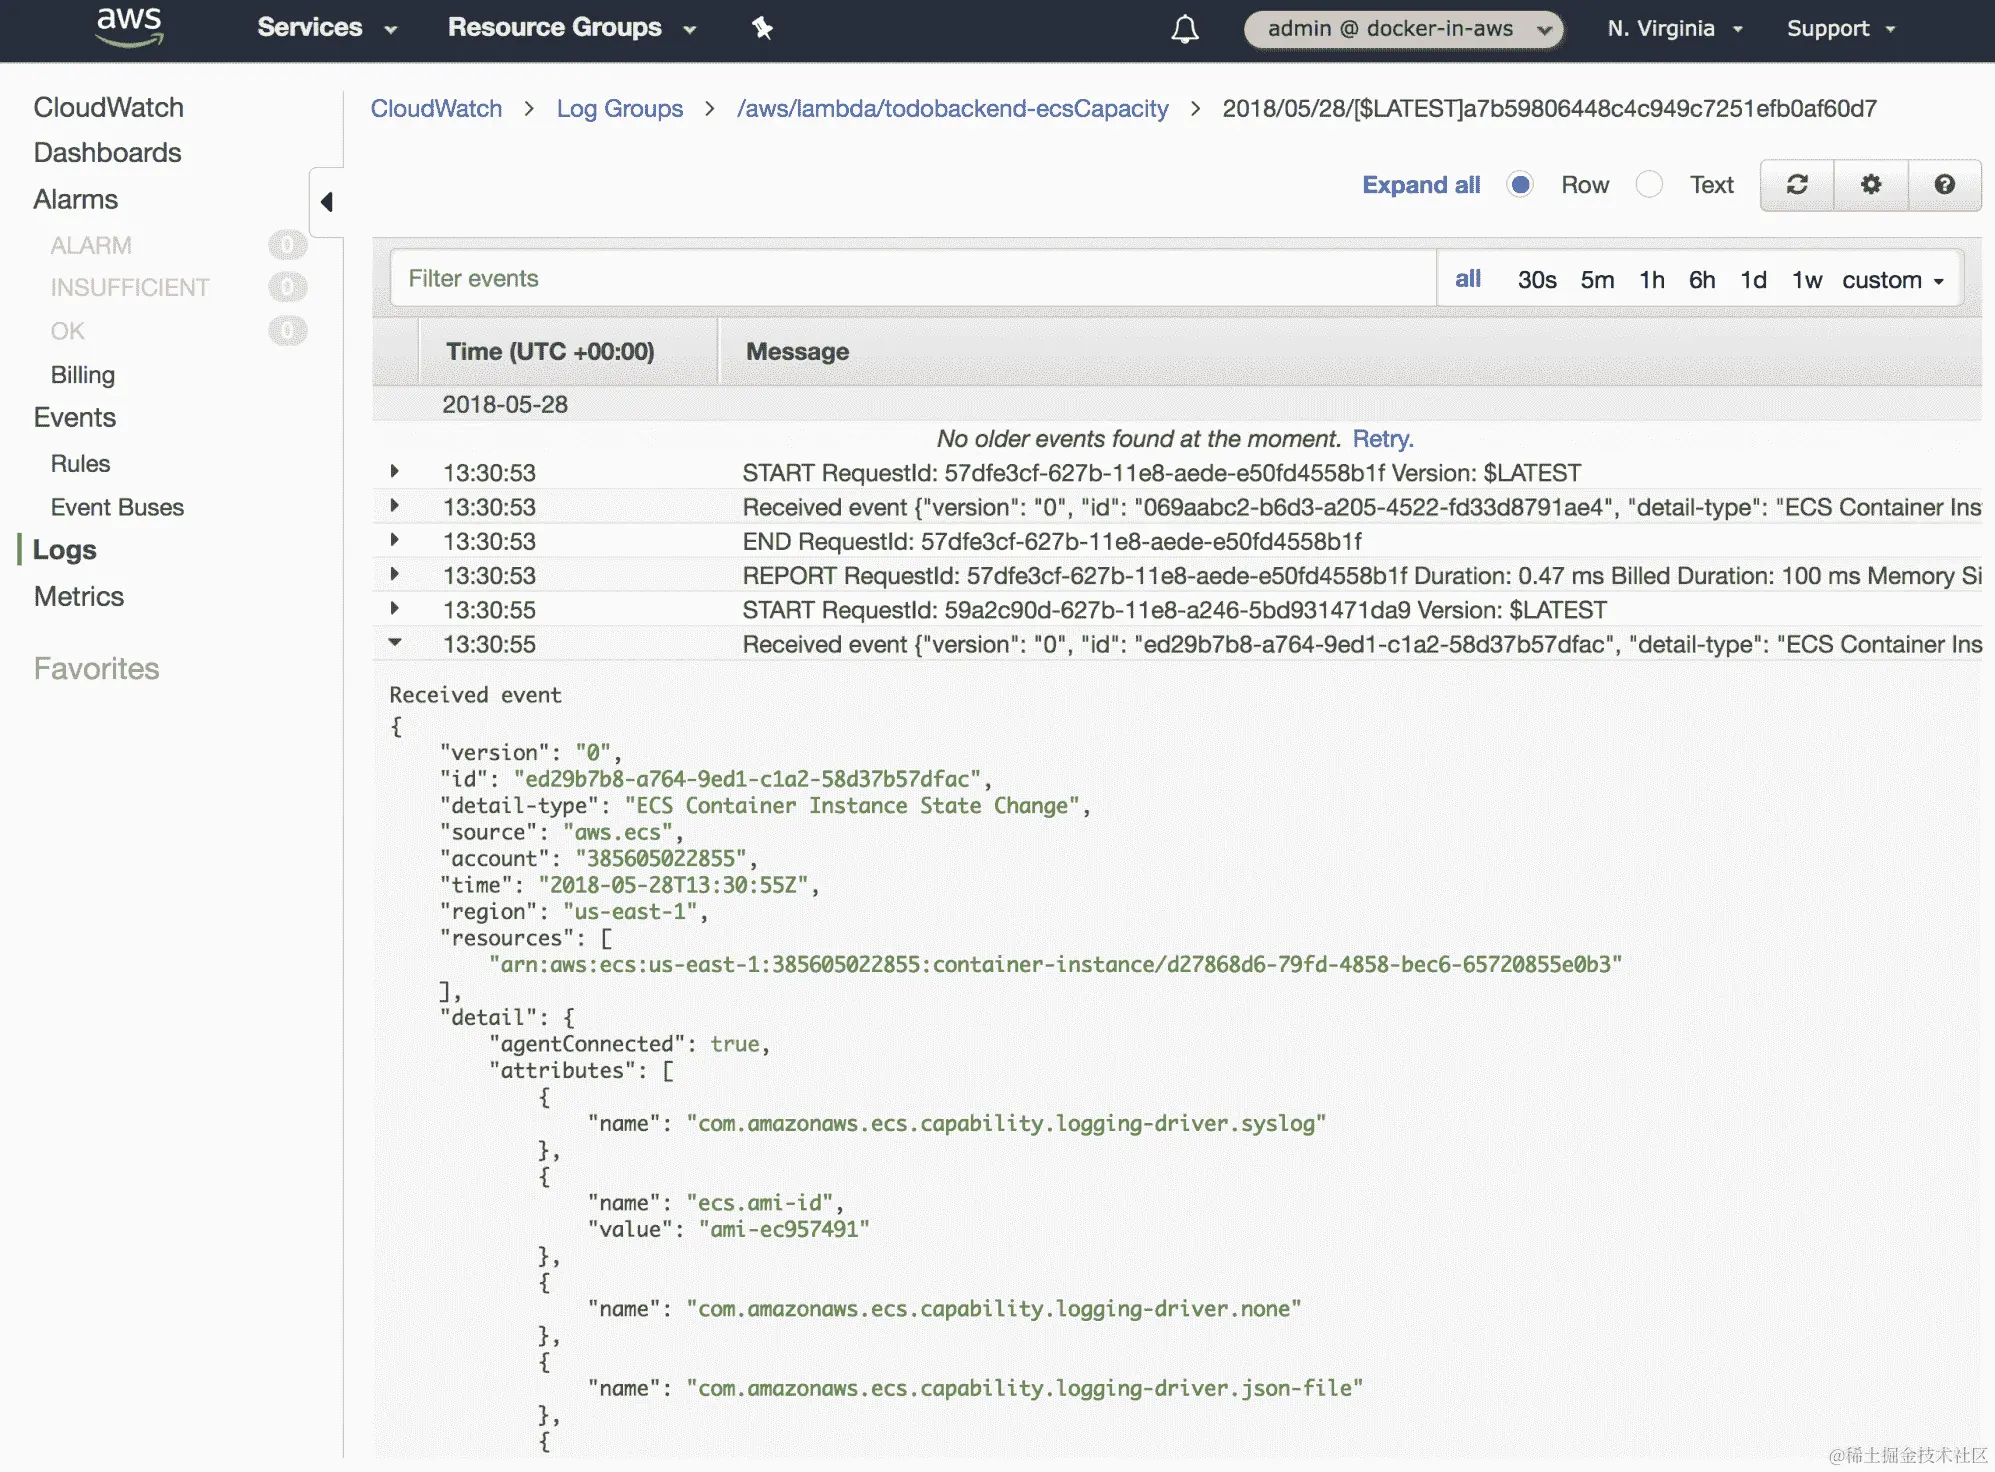
Task: Click the pin shortcut icon in header
Action: (762, 28)
